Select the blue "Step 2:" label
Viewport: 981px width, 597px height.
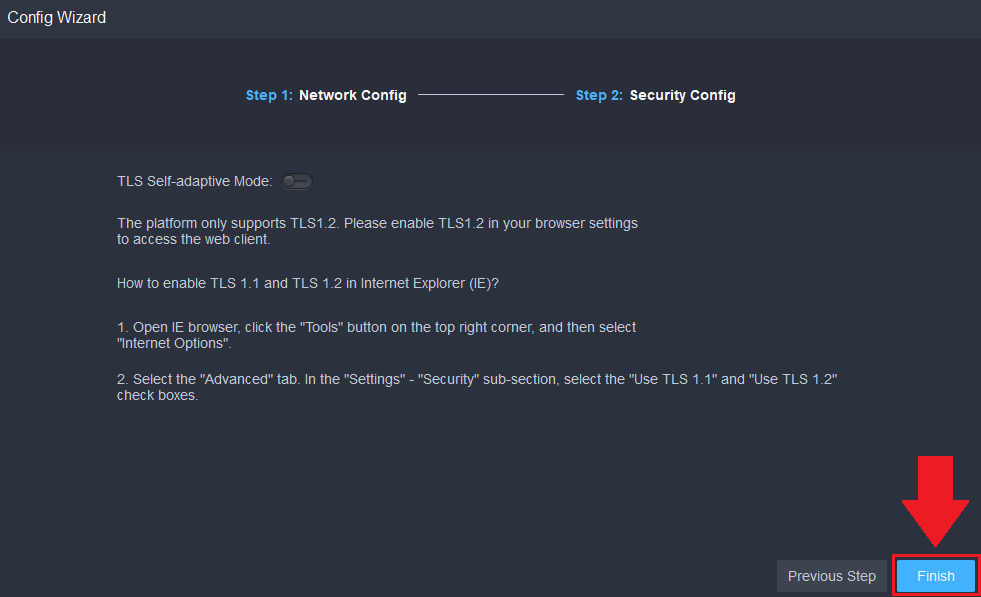coord(599,96)
